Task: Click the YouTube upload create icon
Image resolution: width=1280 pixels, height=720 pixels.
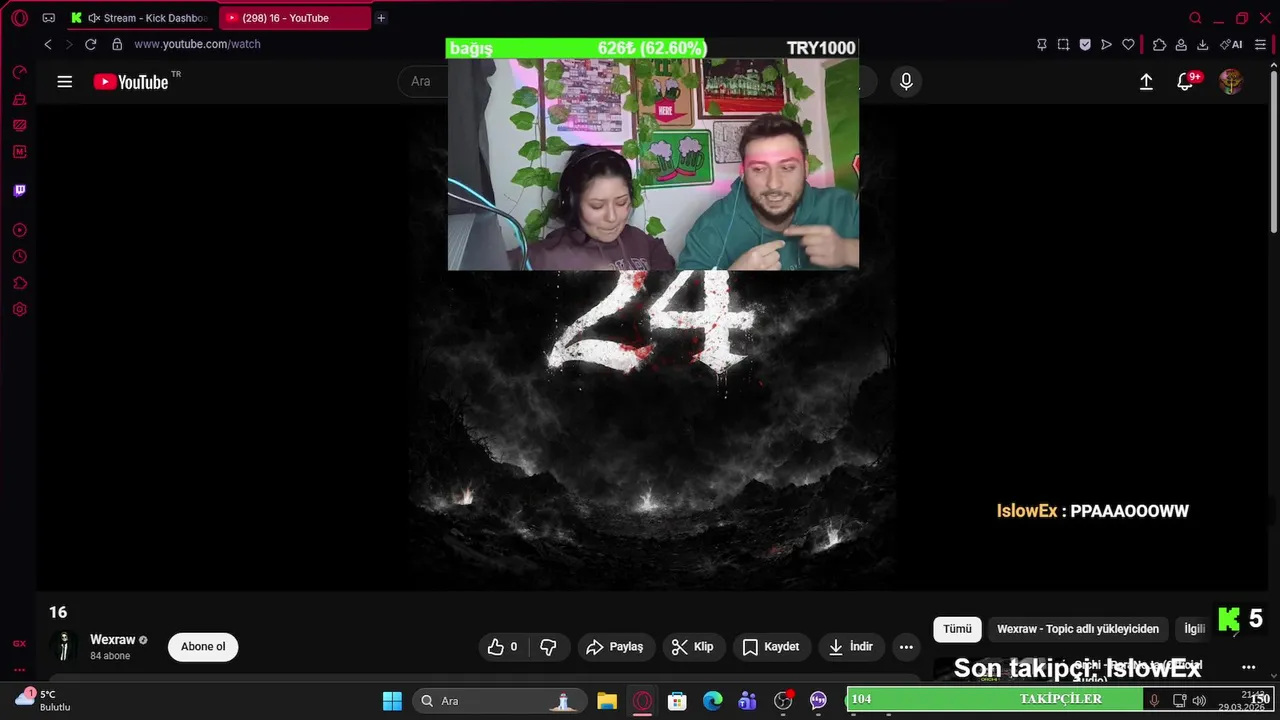Action: pyautogui.click(x=1146, y=82)
